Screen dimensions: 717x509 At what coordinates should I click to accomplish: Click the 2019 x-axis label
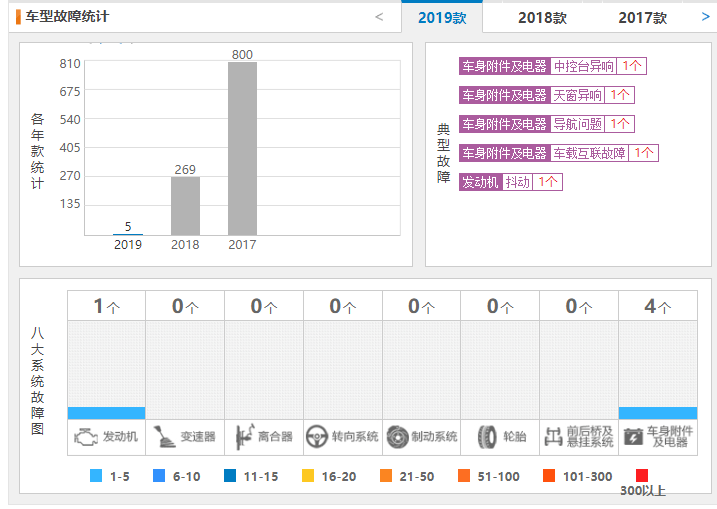[x=128, y=245]
